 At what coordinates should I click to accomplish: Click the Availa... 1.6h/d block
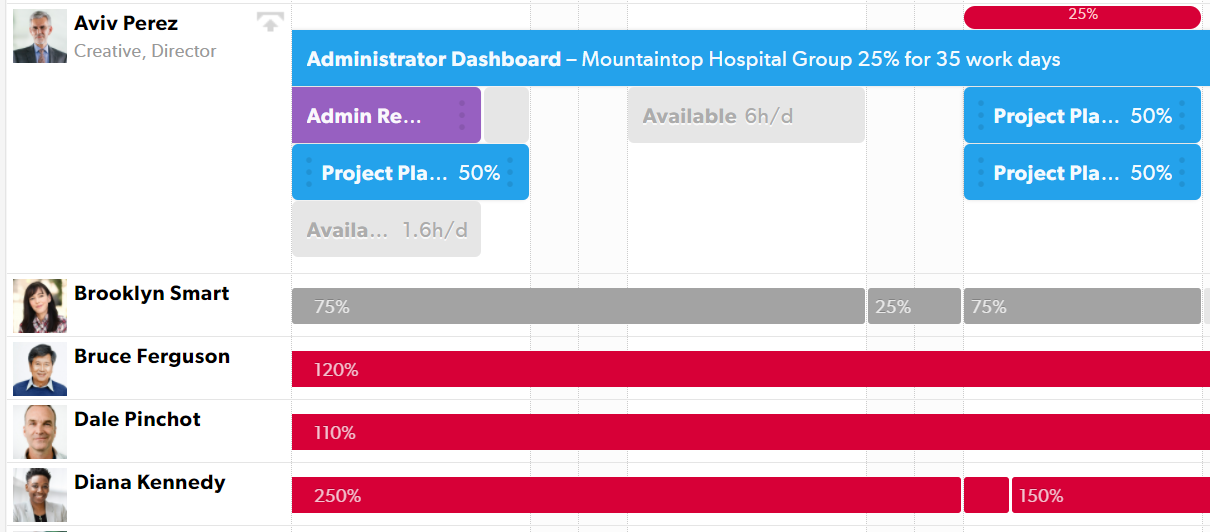[x=386, y=229]
